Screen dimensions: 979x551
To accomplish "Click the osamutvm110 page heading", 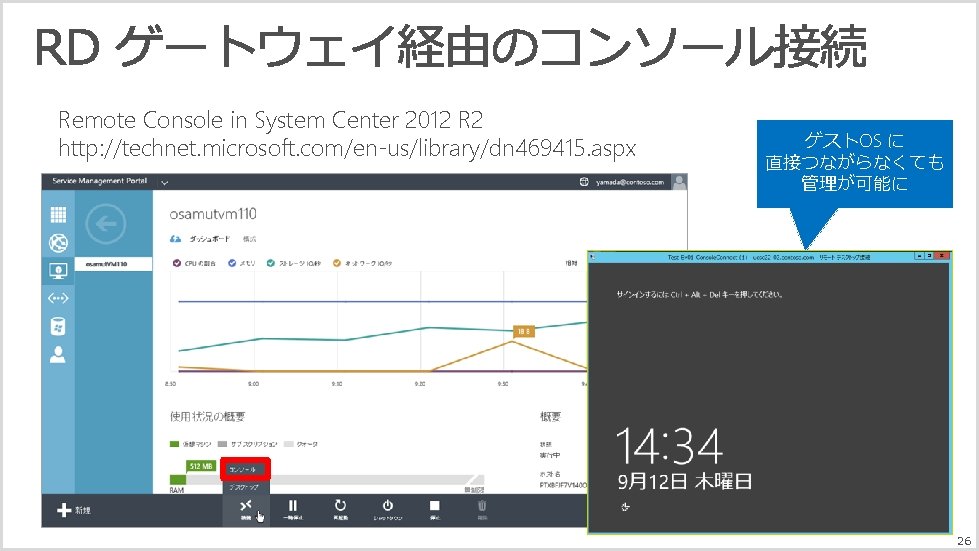I will tap(213, 214).
